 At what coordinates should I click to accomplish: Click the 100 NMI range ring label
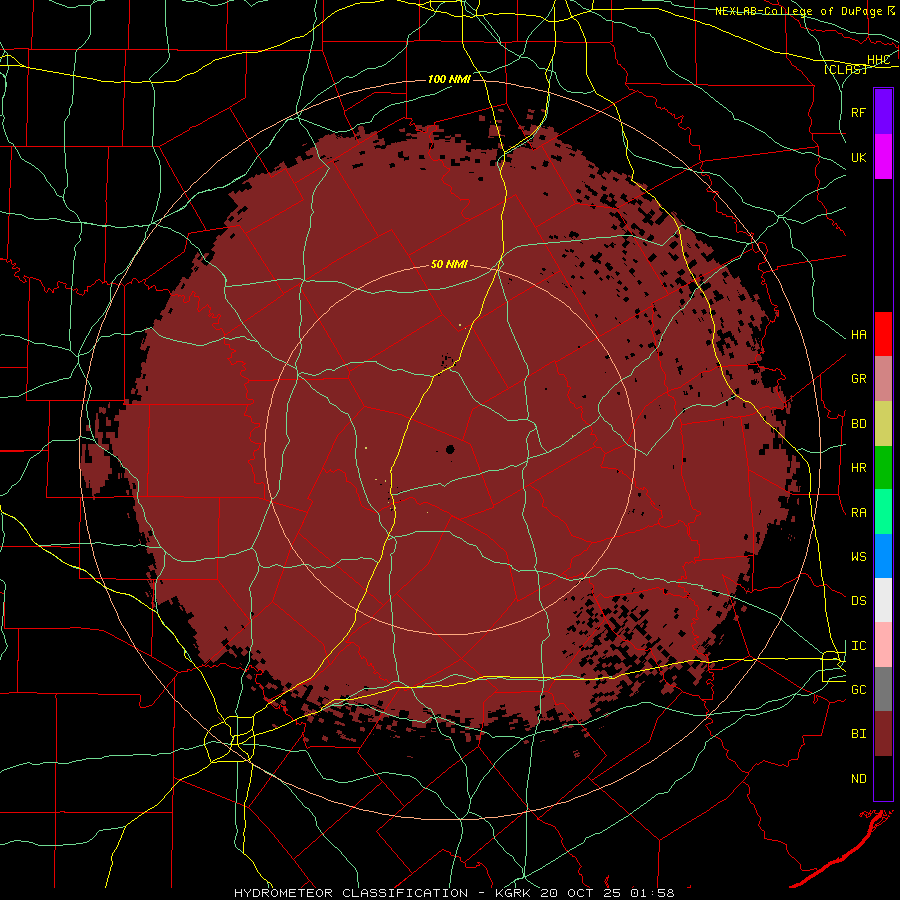tap(449, 79)
